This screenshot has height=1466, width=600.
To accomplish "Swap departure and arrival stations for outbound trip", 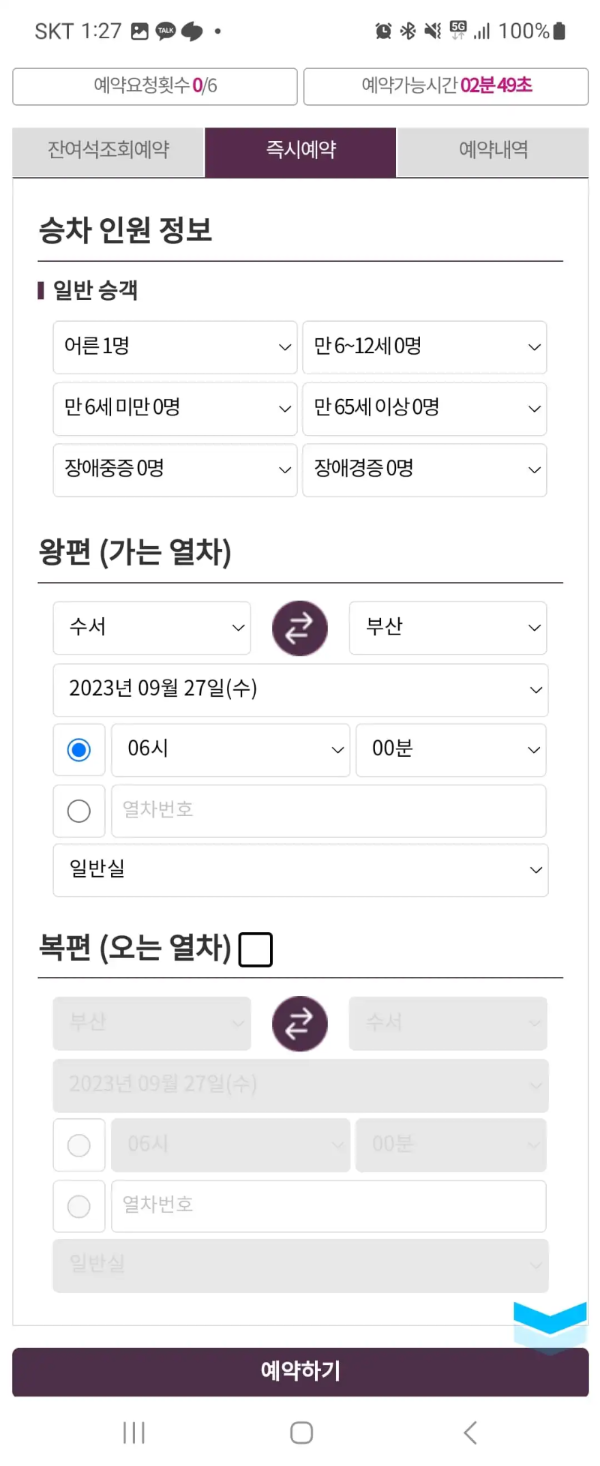I will pyautogui.click(x=300, y=628).
